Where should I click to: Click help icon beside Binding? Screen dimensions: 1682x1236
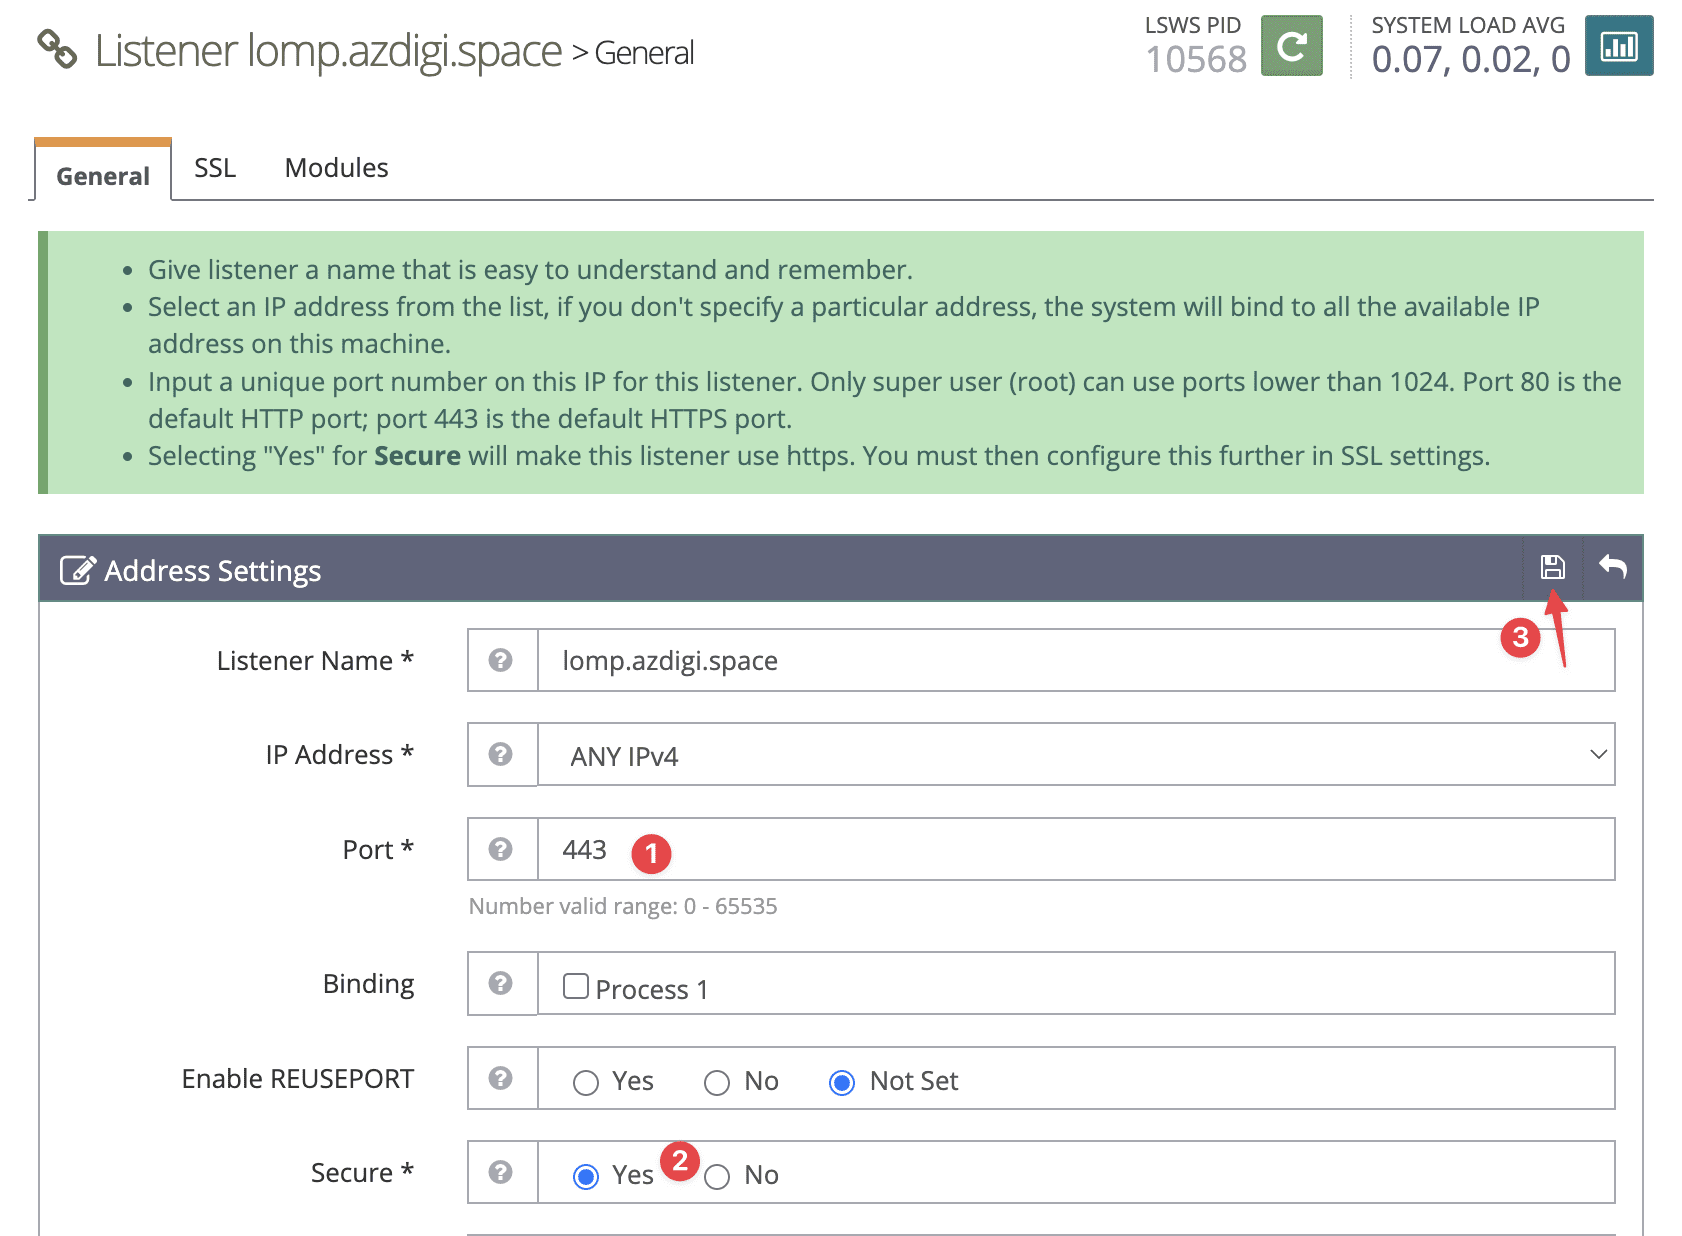(x=501, y=983)
